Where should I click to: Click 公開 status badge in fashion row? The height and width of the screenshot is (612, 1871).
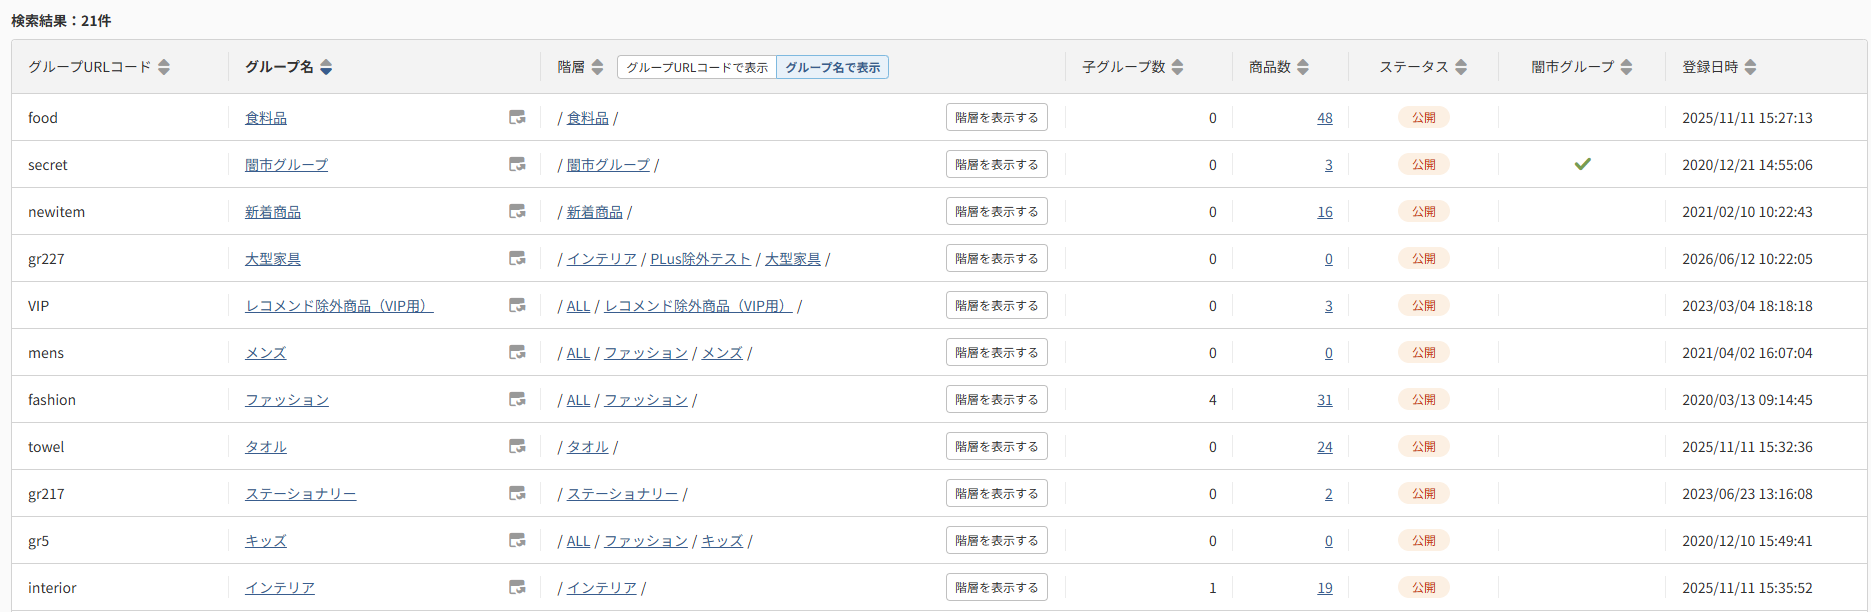point(1424,400)
